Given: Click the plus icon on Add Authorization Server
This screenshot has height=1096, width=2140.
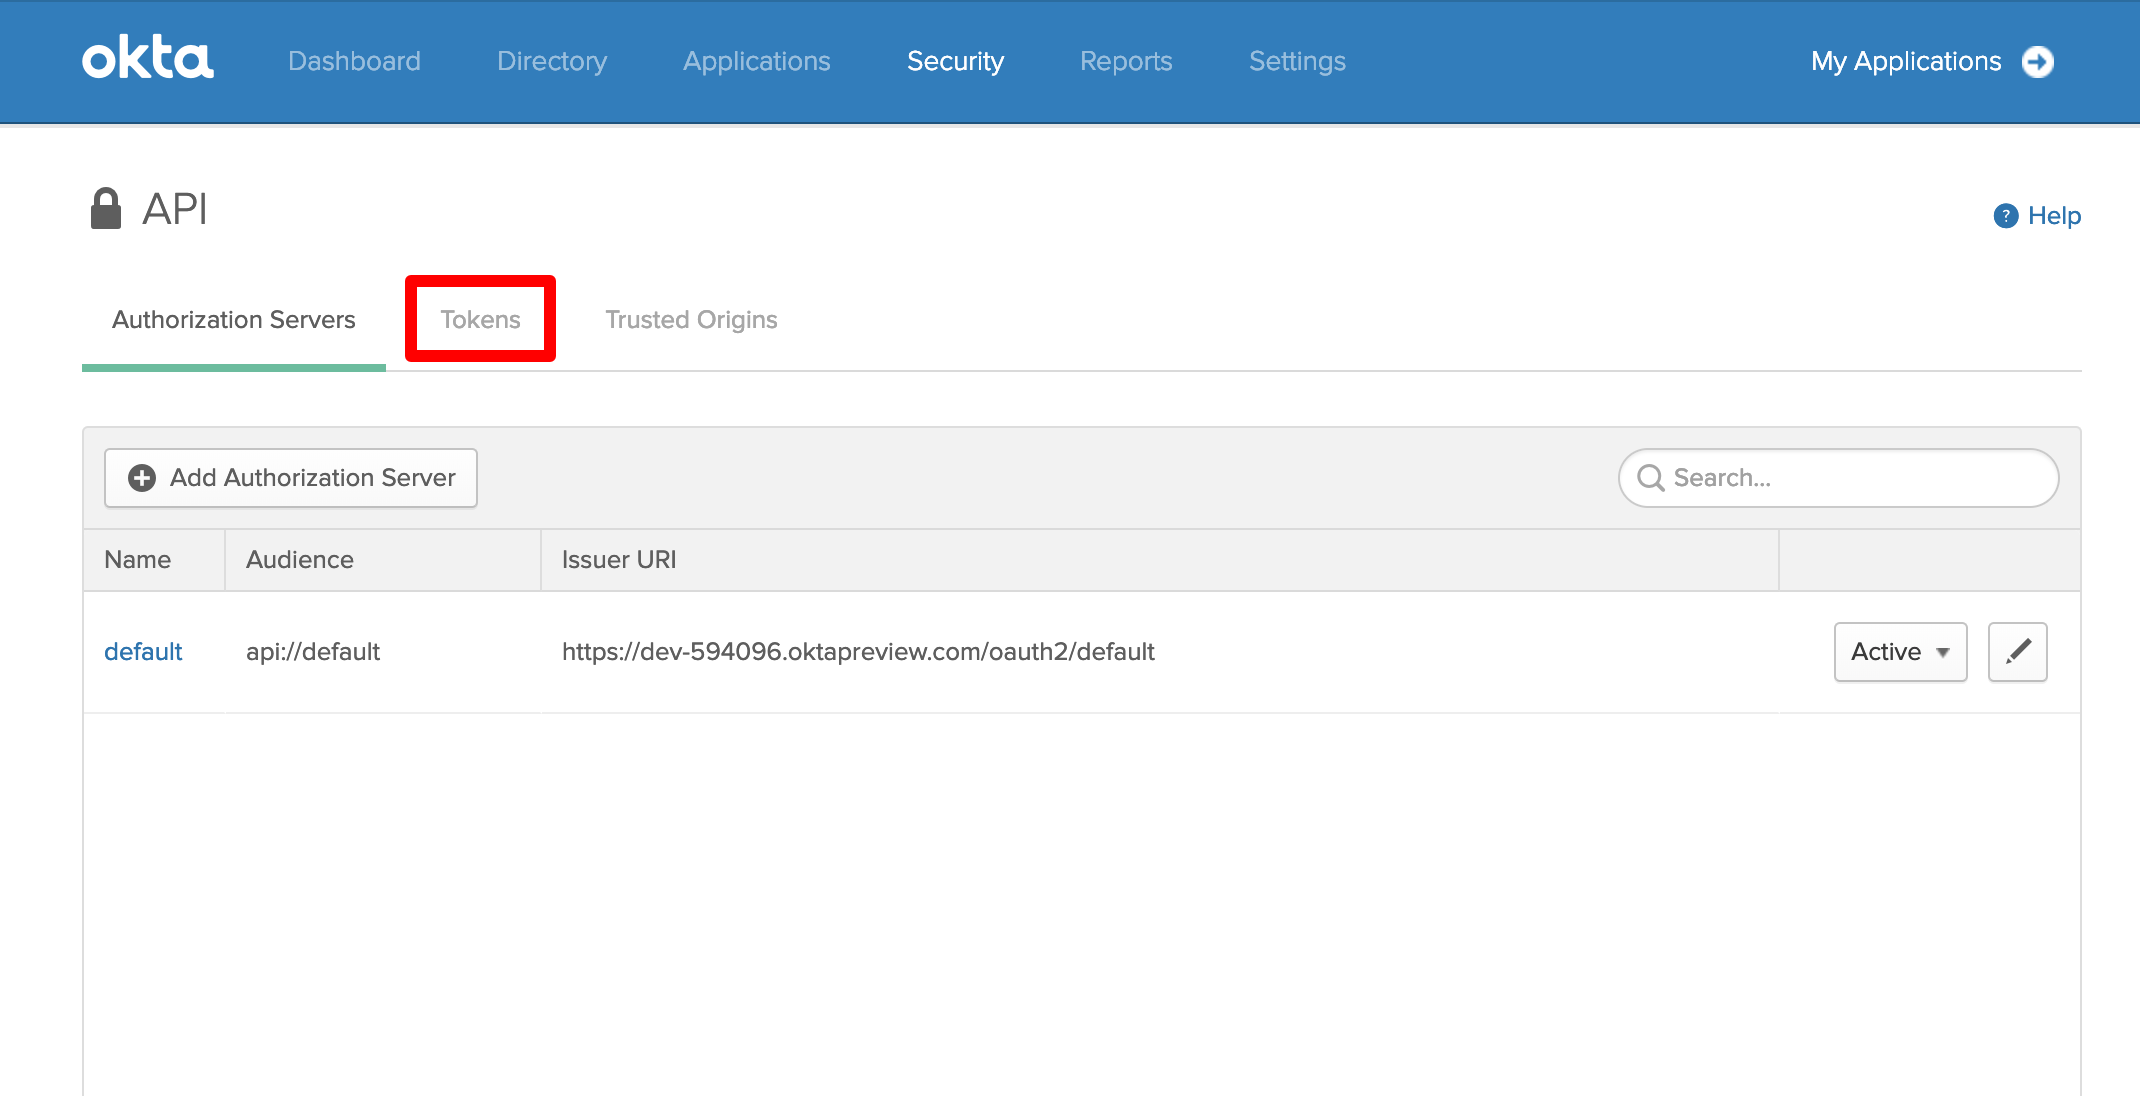Looking at the screenshot, I should [142, 478].
